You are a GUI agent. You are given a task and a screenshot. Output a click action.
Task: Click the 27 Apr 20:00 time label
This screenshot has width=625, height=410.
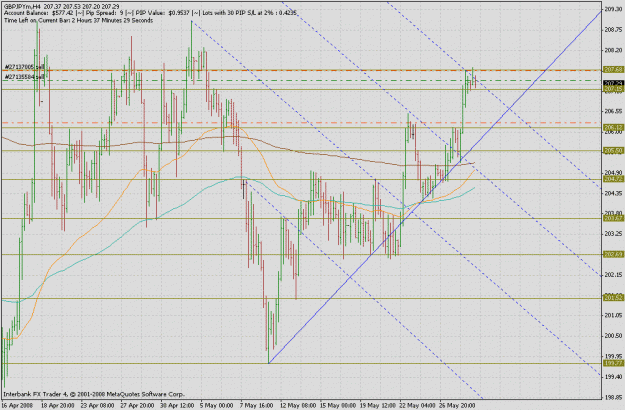point(138,406)
